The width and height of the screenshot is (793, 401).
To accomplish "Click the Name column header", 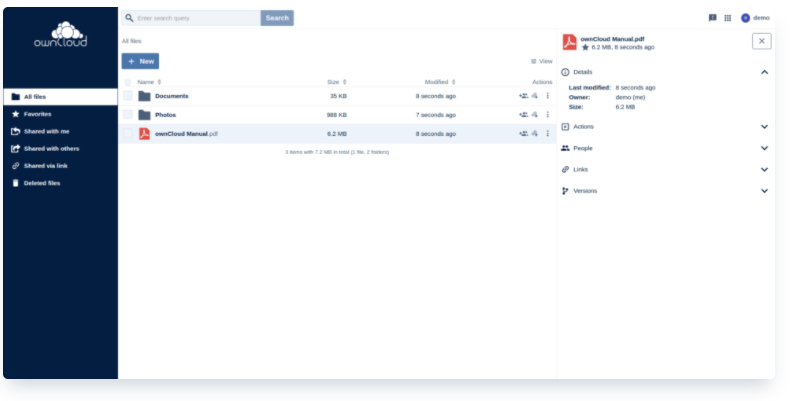I will [146, 82].
